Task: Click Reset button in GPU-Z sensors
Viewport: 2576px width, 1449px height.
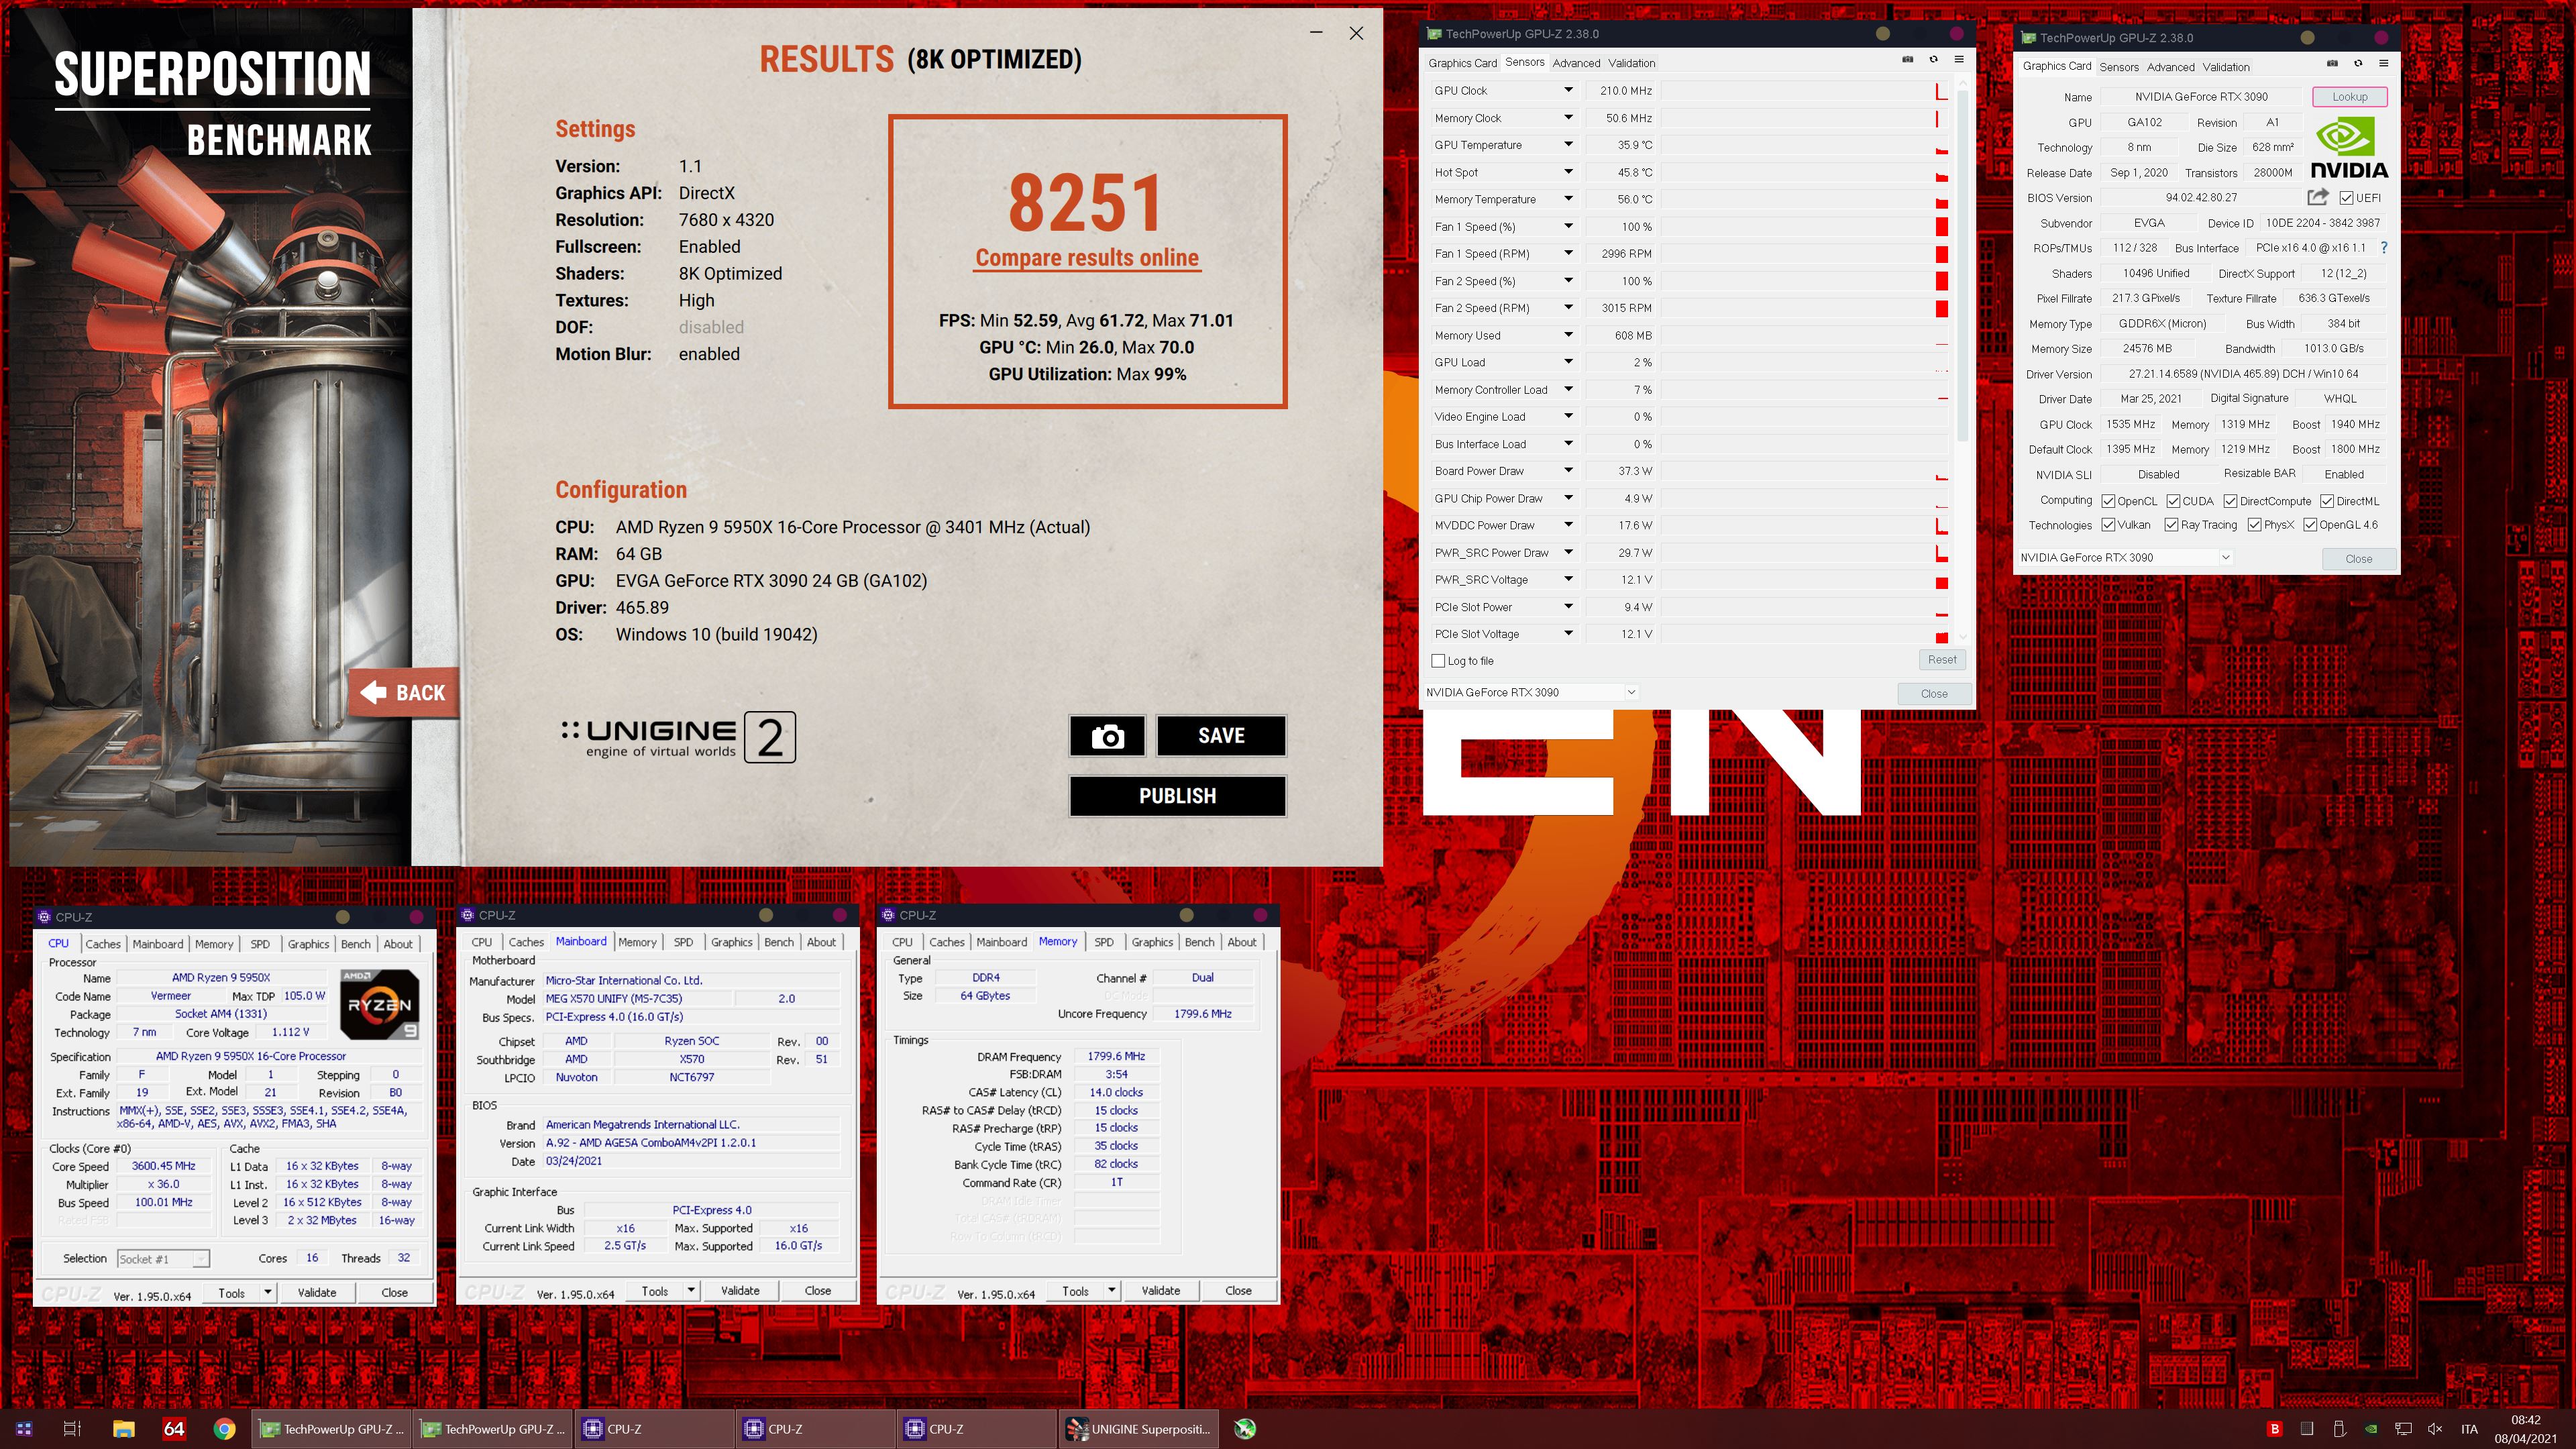Action: [1942, 659]
